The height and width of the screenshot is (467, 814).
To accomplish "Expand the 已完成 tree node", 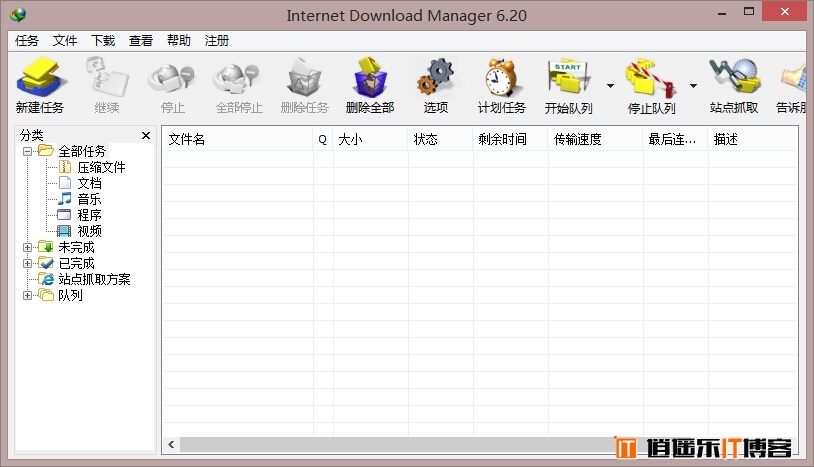I will [28, 264].
